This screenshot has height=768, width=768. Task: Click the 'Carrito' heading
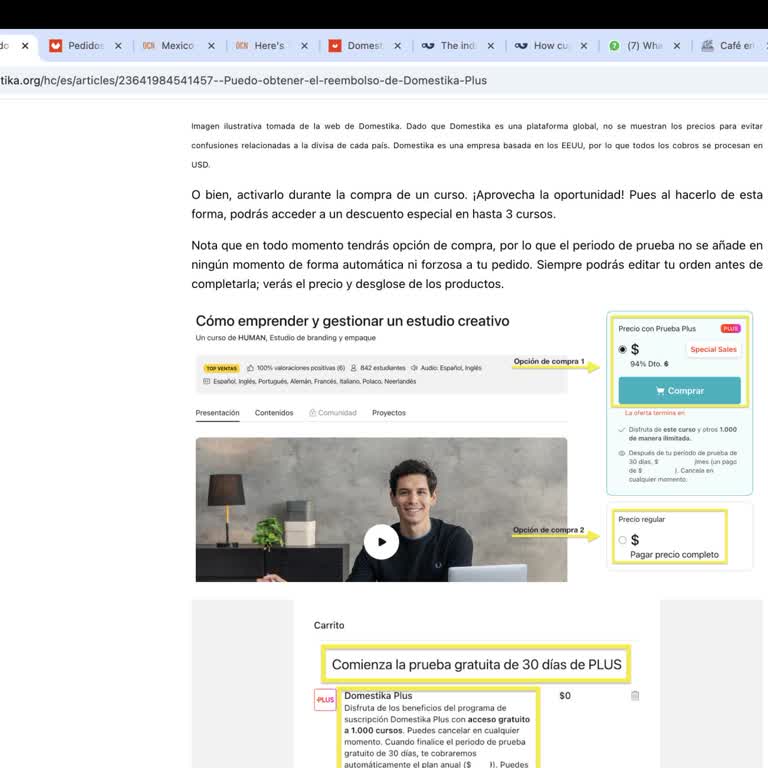pos(329,625)
